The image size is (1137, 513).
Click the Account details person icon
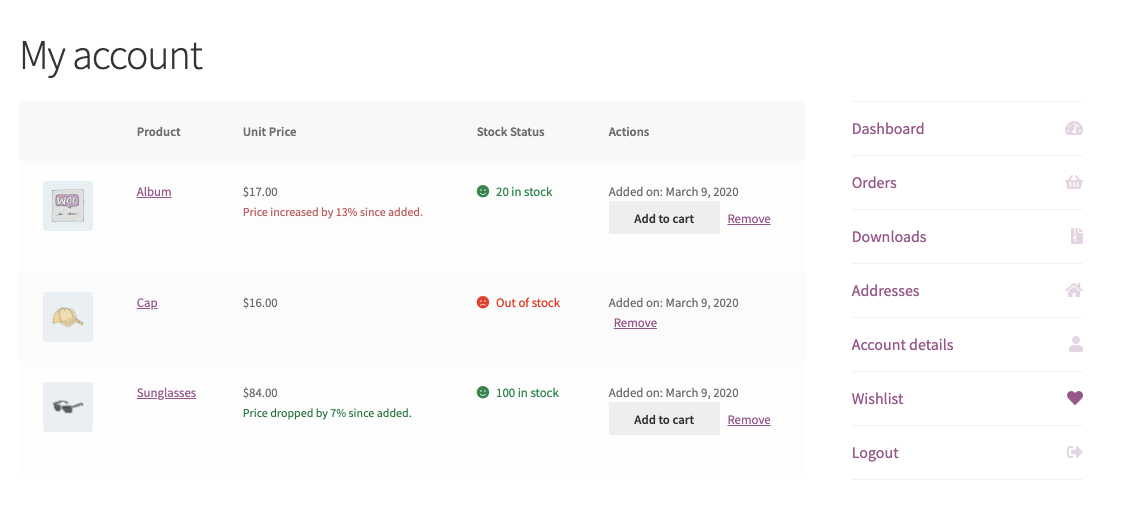[1076, 345]
